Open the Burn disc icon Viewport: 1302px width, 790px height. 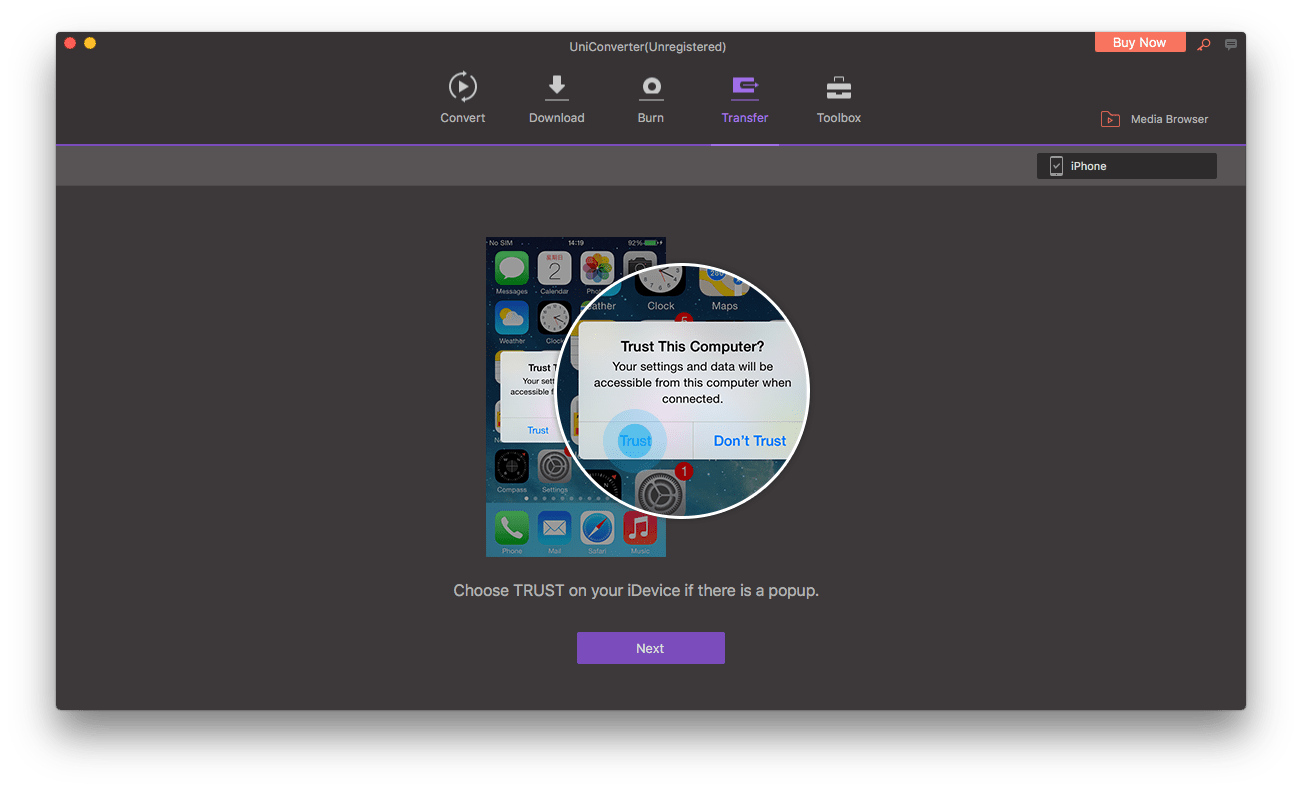[651, 87]
